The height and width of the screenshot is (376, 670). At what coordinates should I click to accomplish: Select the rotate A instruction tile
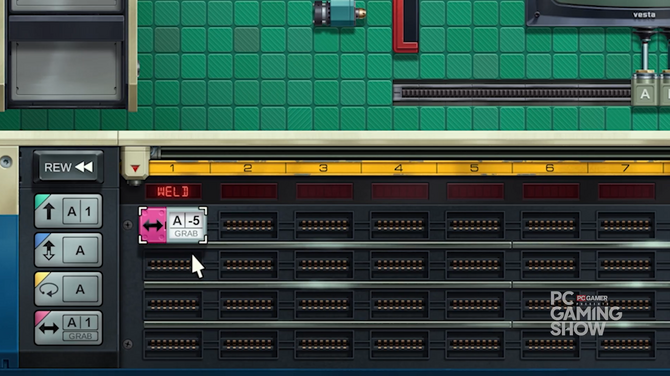click(x=68, y=289)
